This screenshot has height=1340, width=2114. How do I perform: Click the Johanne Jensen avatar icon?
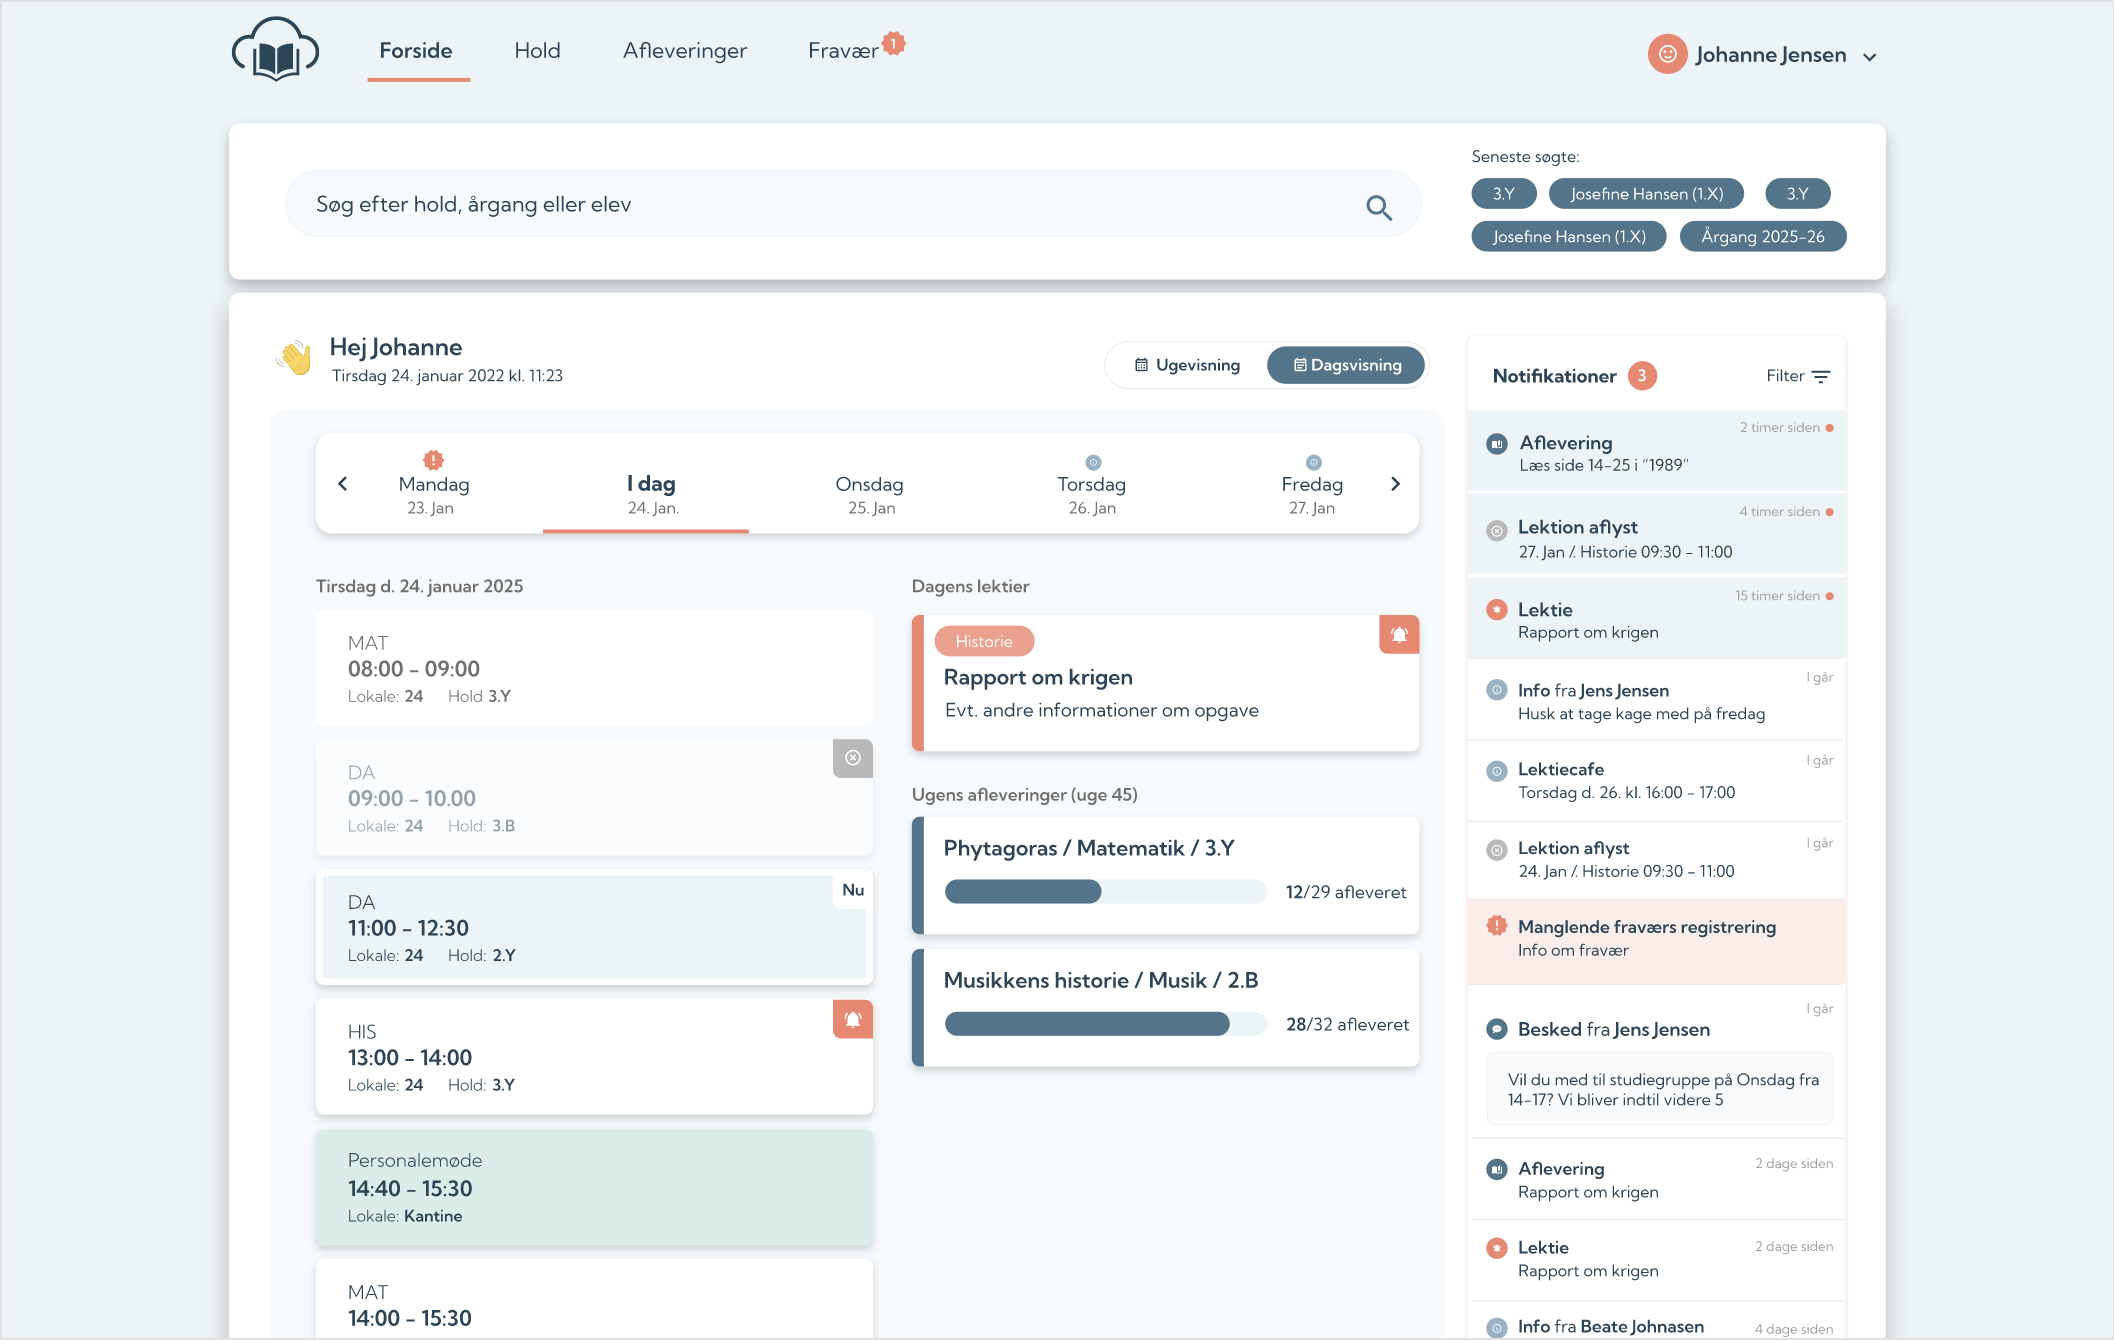click(x=1667, y=54)
